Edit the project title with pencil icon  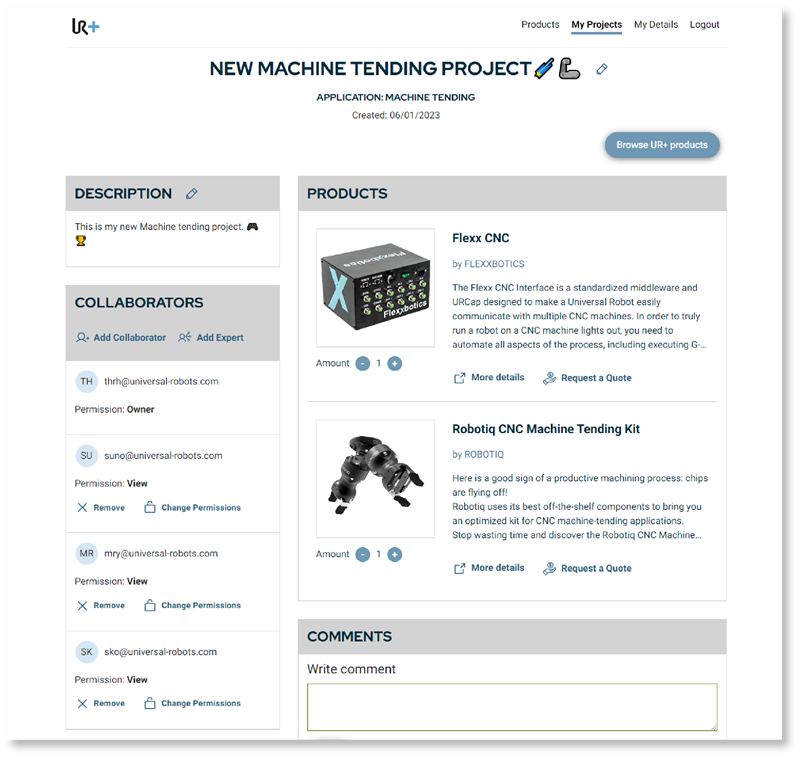pyautogui.click(x=602, y=69)
